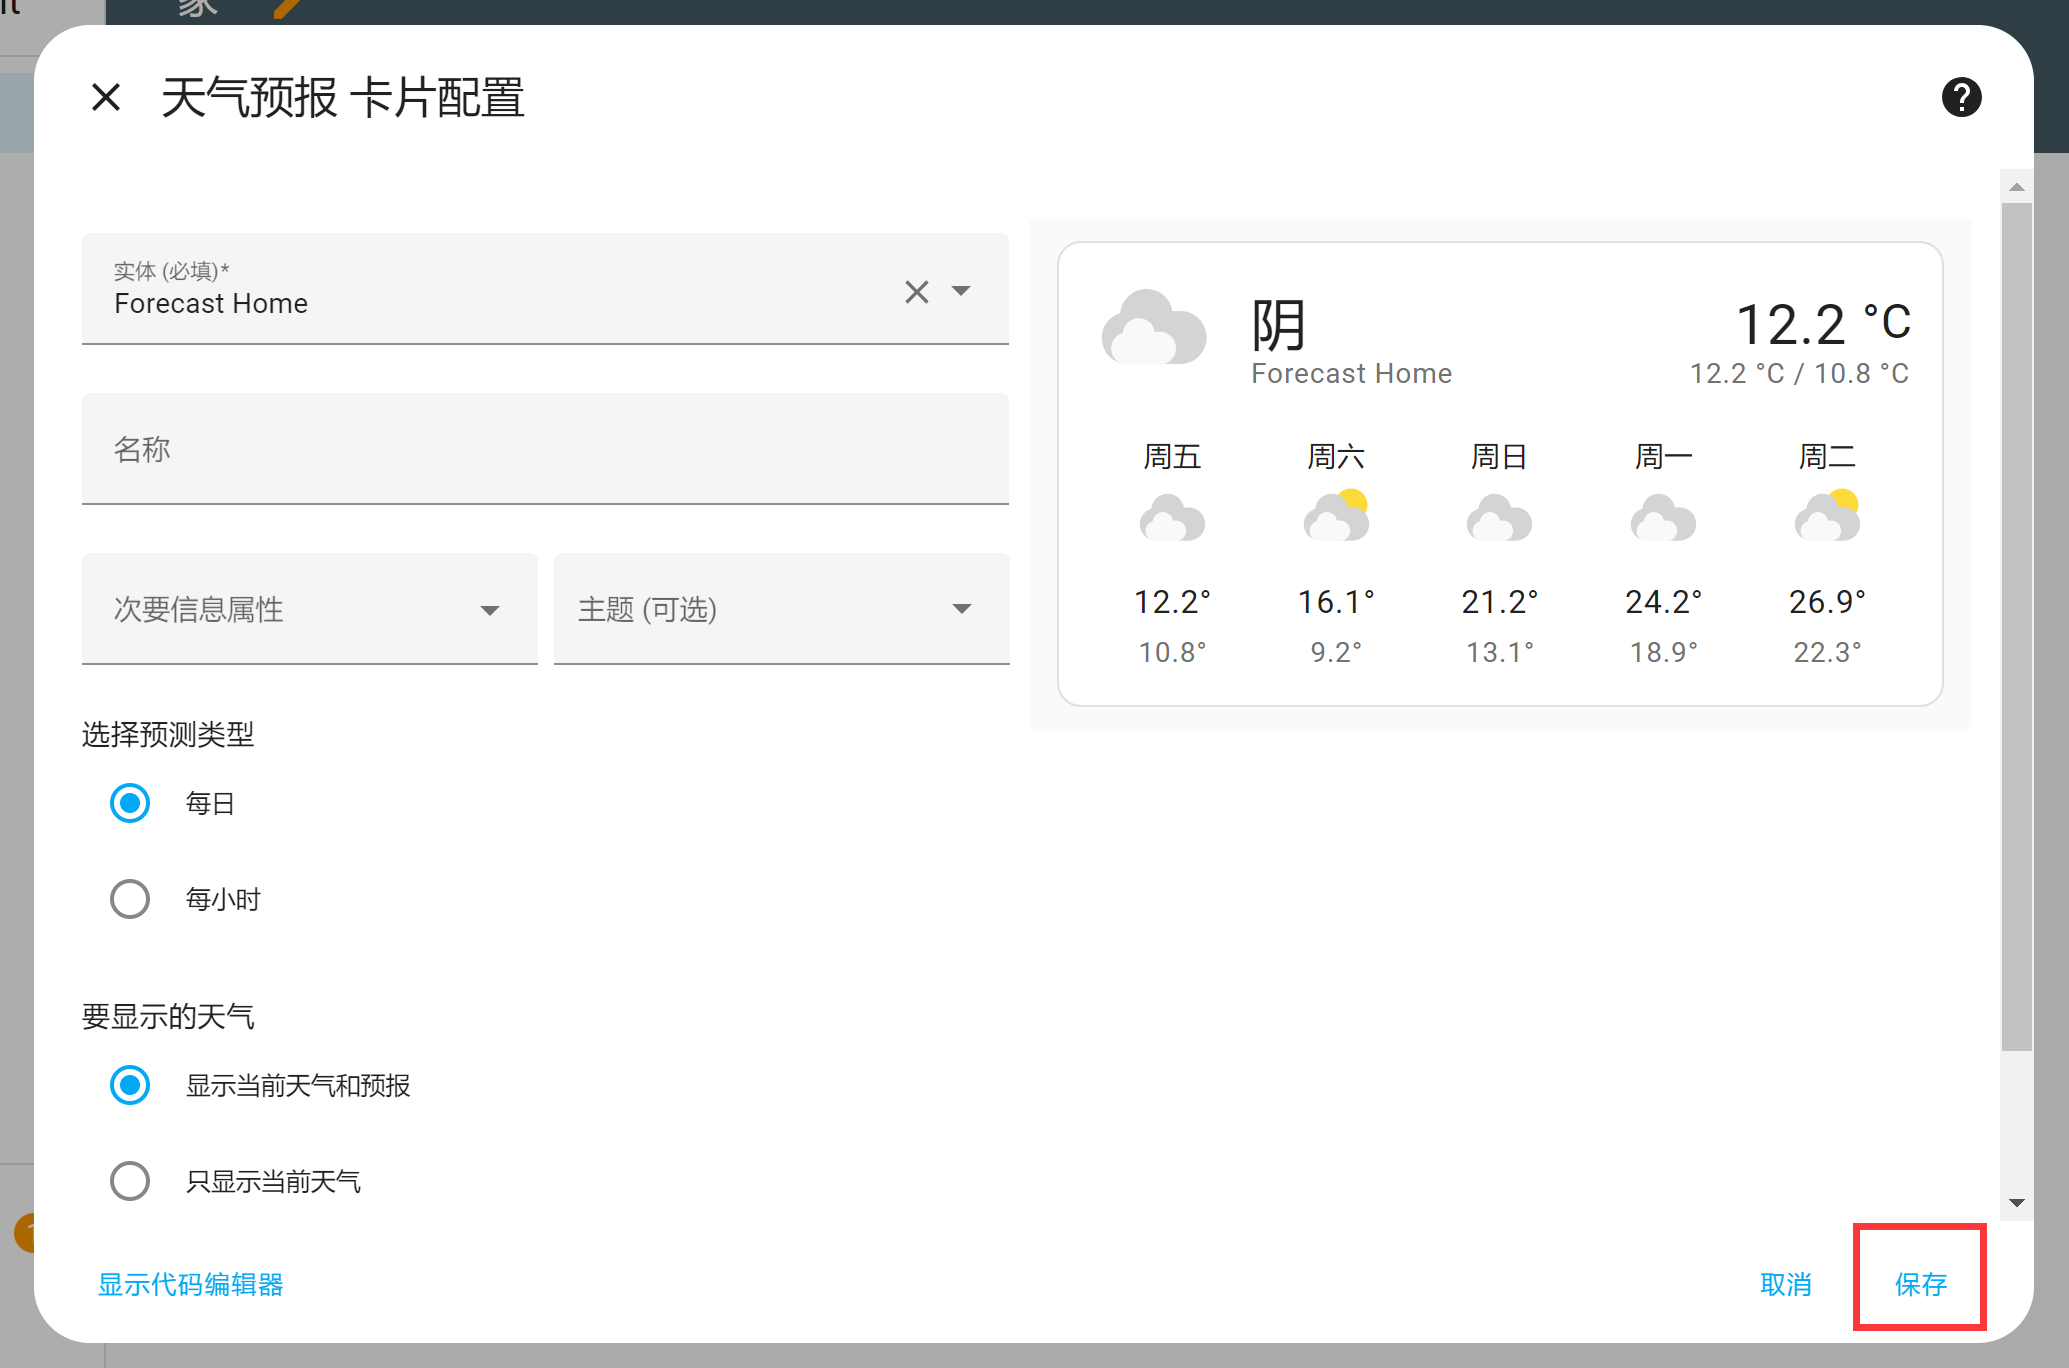Click the 取消 cancel button
The width and height of the screenshot is (2069, 1368).
1786,1284
